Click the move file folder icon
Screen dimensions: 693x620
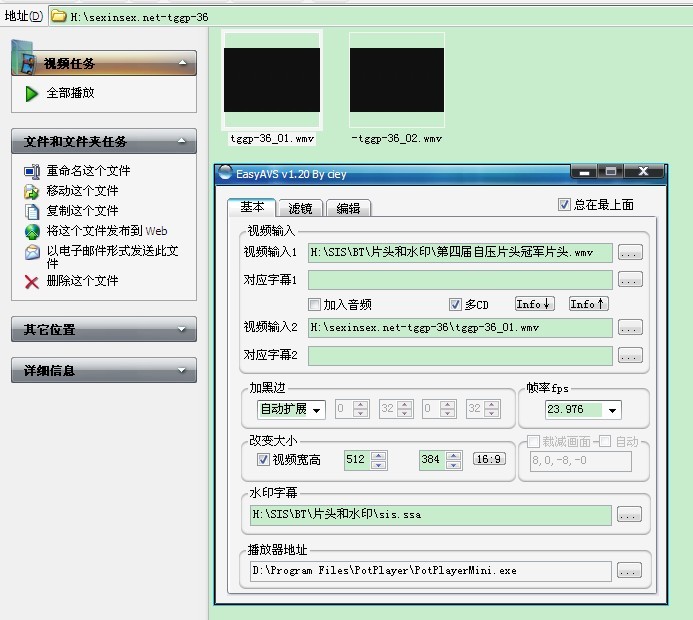pyautogui.click(x=31, y=191)
